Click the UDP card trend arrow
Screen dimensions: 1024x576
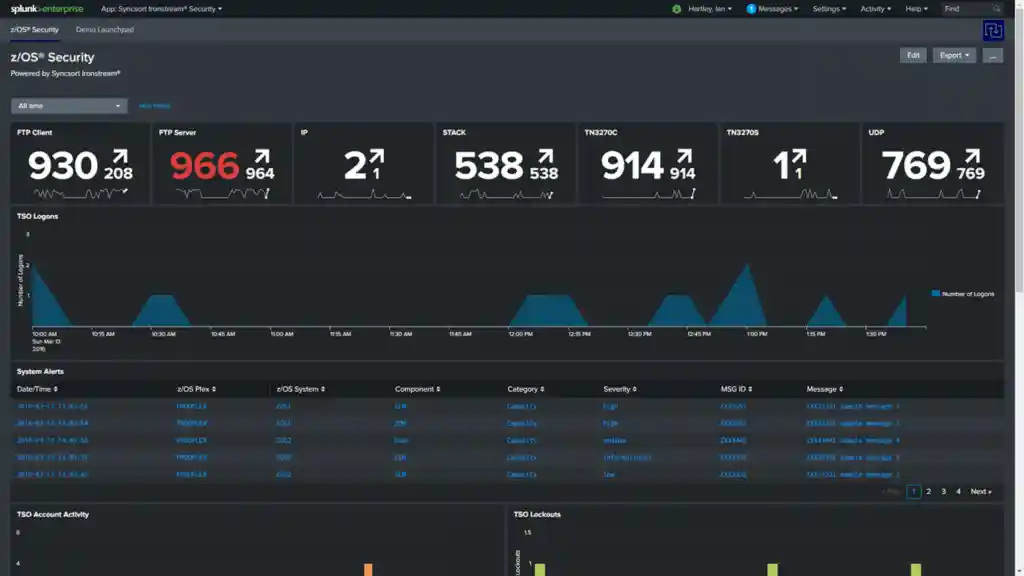click(x=972, y=157)
